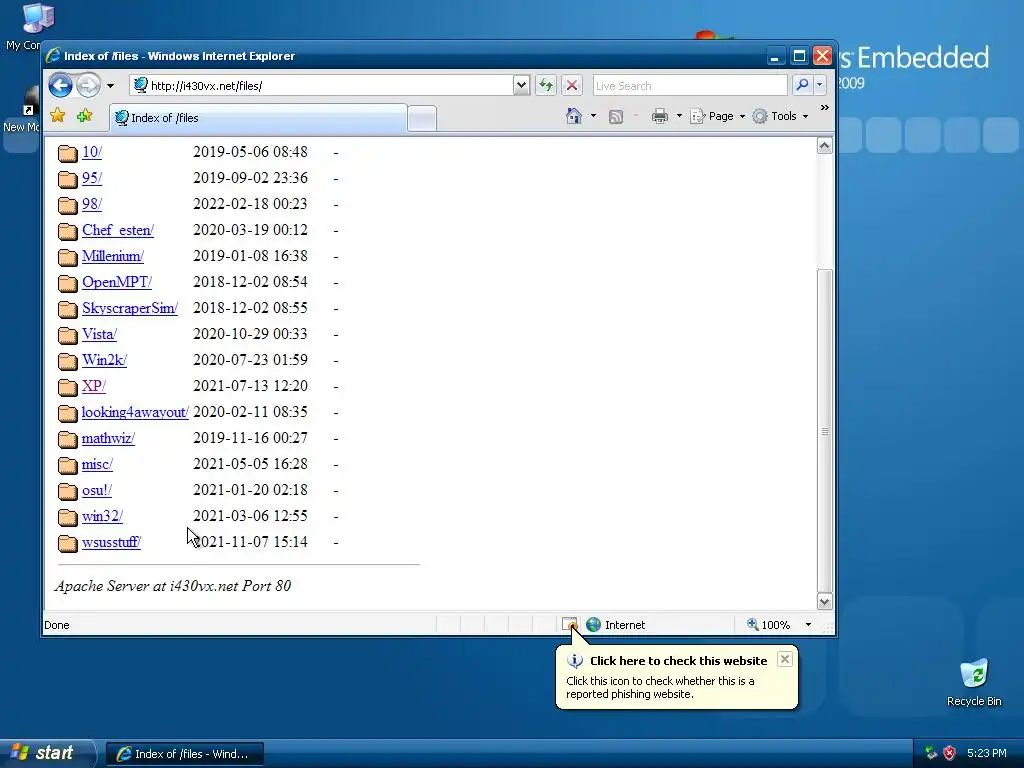Image resolution: width=1024 pixels, height=768 pixels.
Task: Open the OpenMPT/ folder link
Action: click(117, 282)
